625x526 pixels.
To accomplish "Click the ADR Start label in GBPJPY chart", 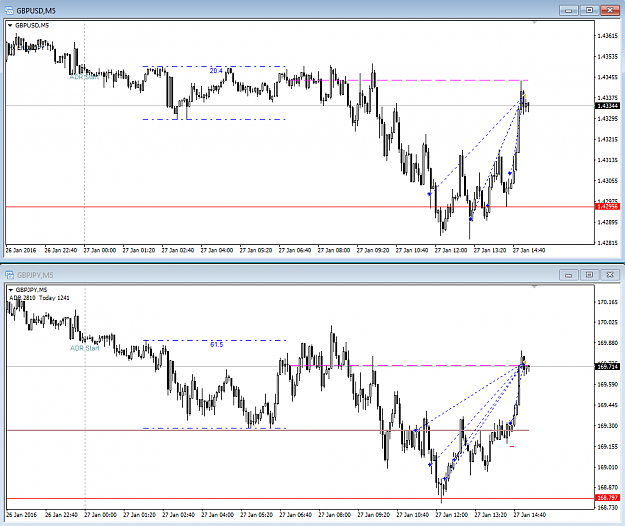I will click(85, 348).
